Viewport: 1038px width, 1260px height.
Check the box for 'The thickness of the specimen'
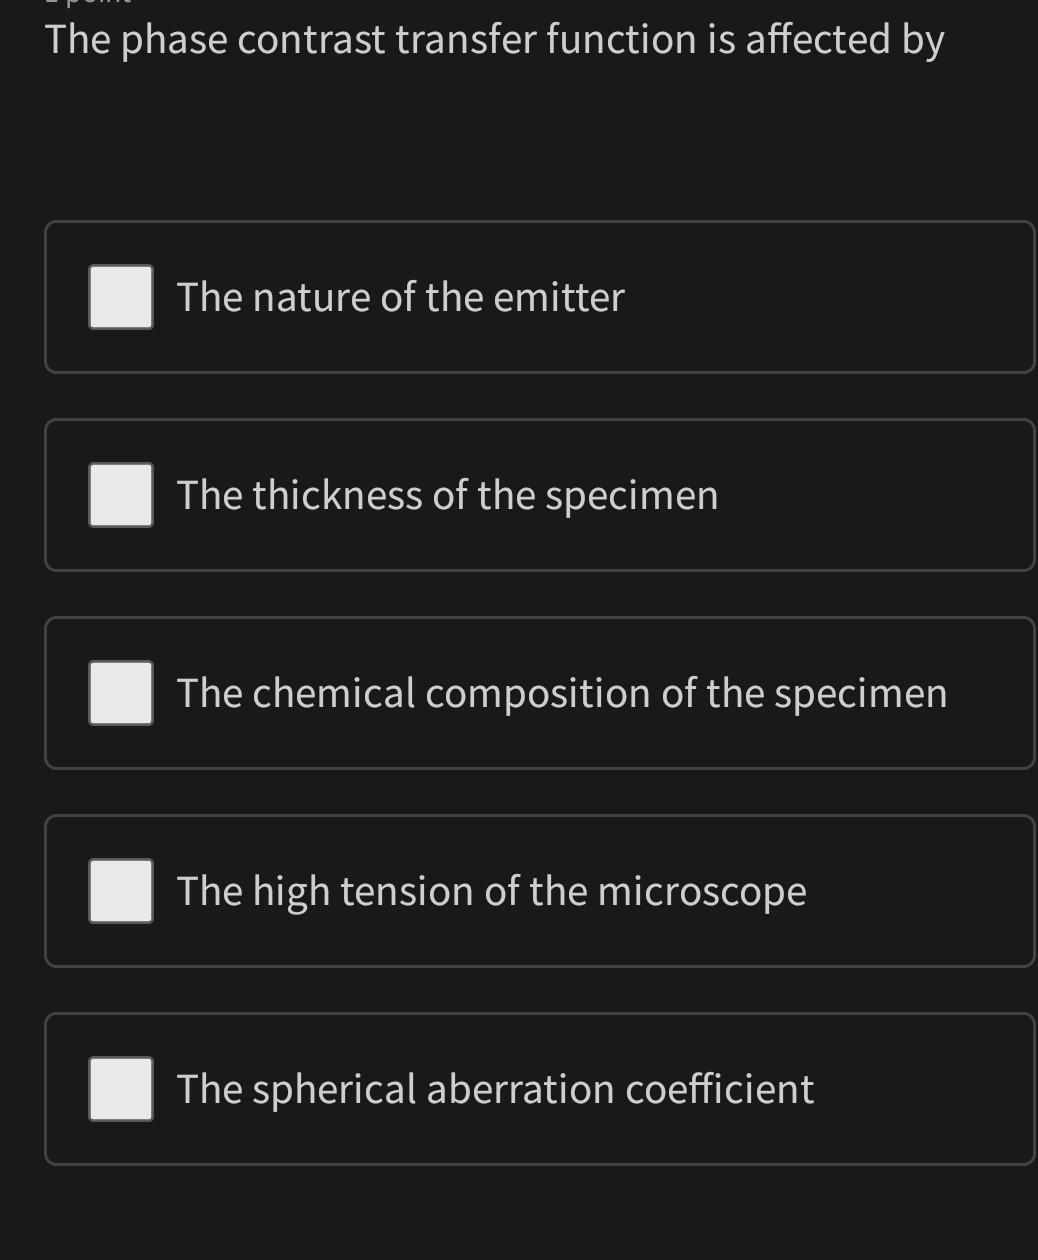pos(120,494)
